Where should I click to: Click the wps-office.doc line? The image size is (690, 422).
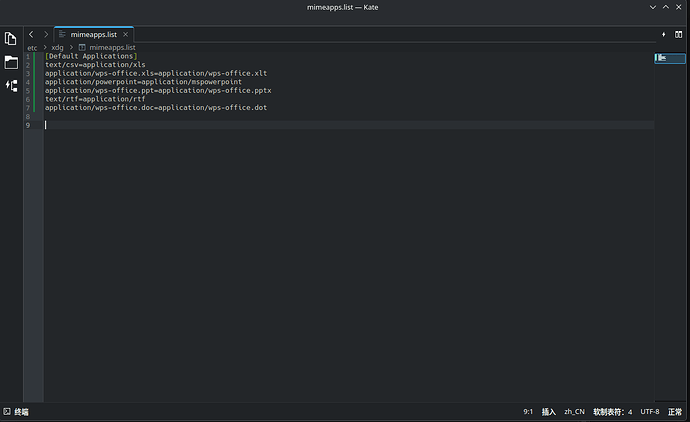(156, 108)
